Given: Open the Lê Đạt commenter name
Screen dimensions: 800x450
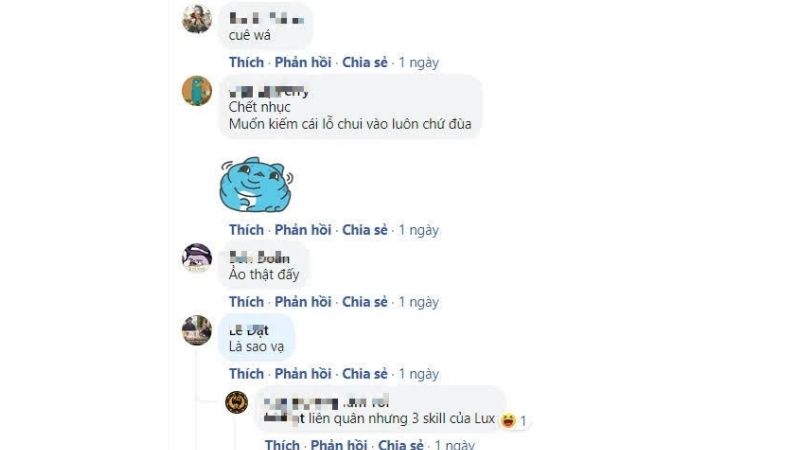Looking at the screenshot, I should click(x=248, y=331).
